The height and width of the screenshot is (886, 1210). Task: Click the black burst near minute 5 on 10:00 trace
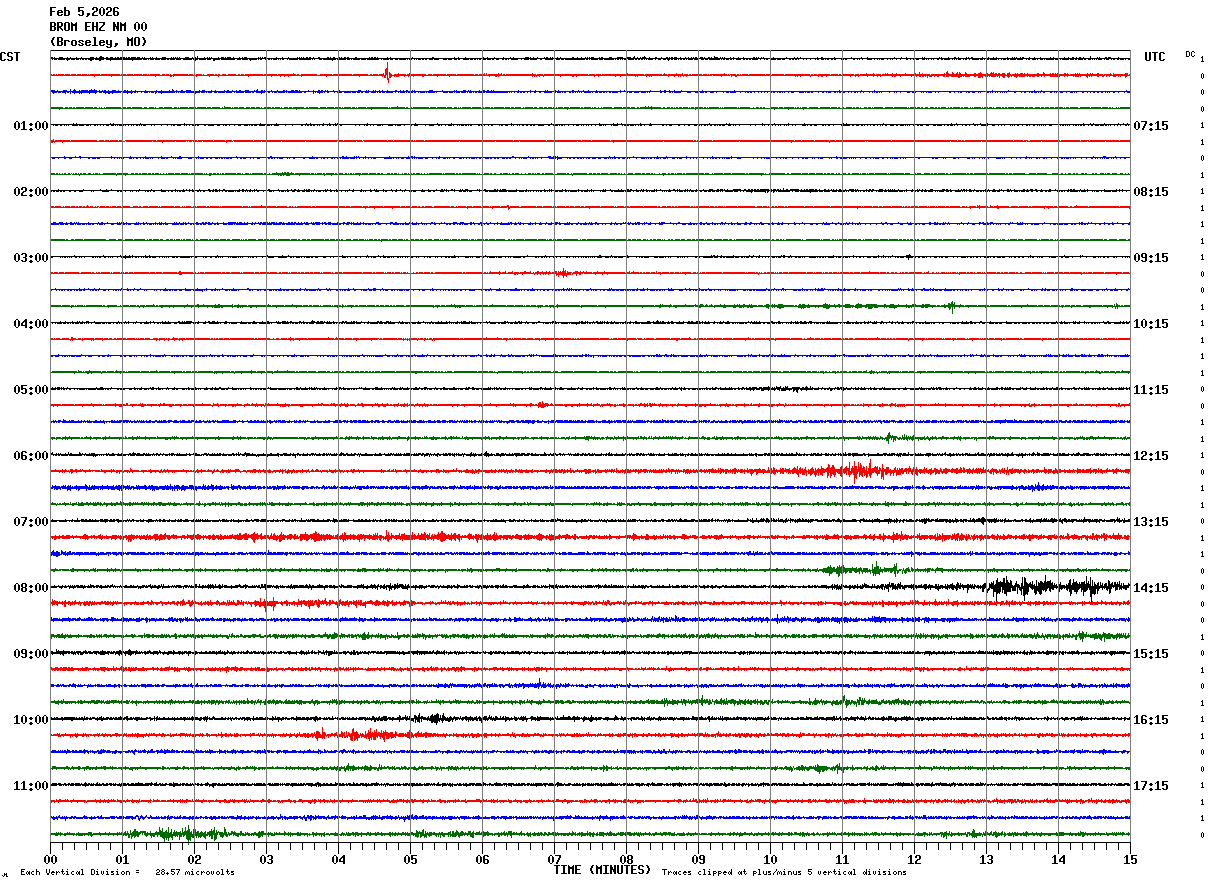(x=432, y=718)
